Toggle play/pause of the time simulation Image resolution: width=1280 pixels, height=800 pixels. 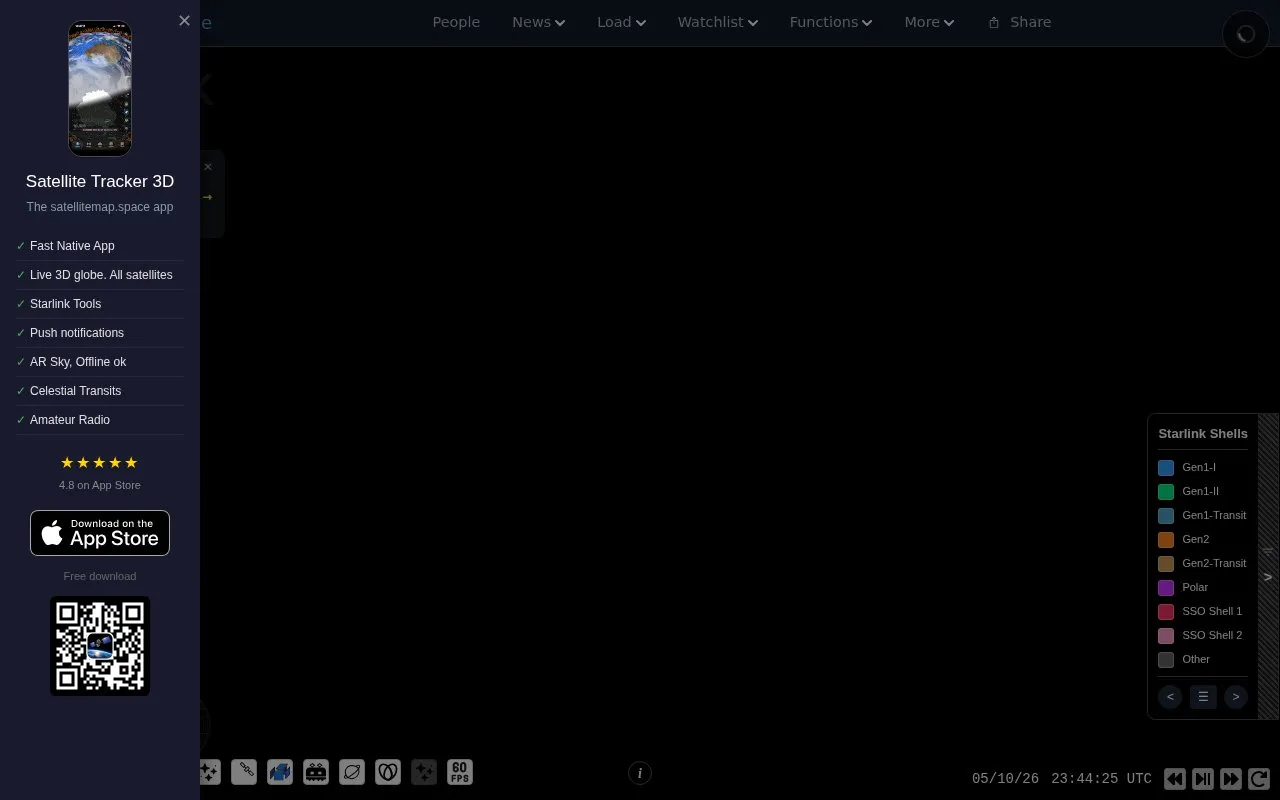coord(1203,778)
